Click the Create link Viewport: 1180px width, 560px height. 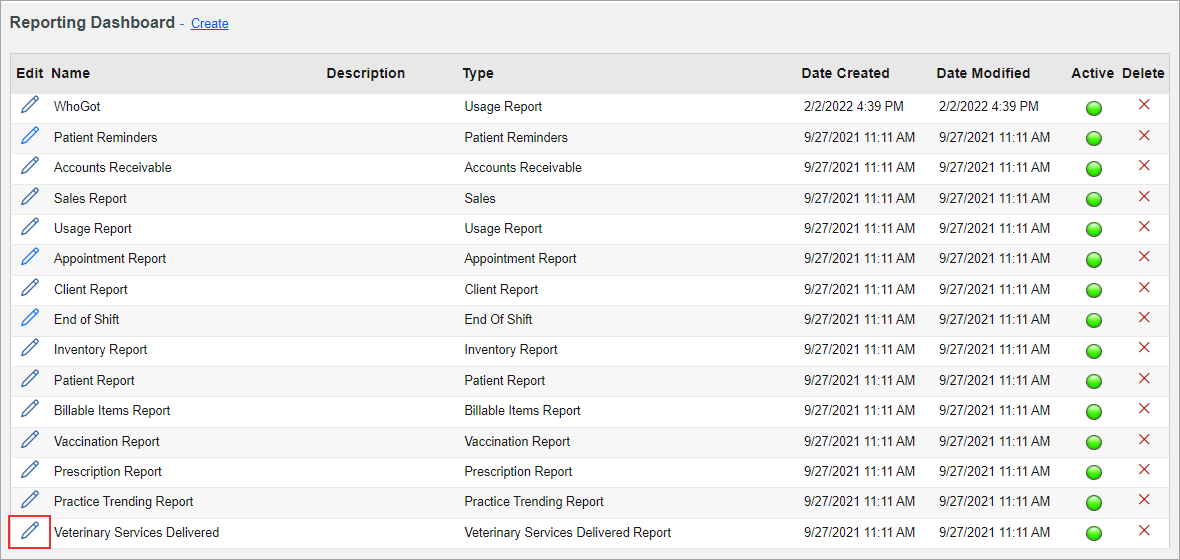(x=210, y=23)
